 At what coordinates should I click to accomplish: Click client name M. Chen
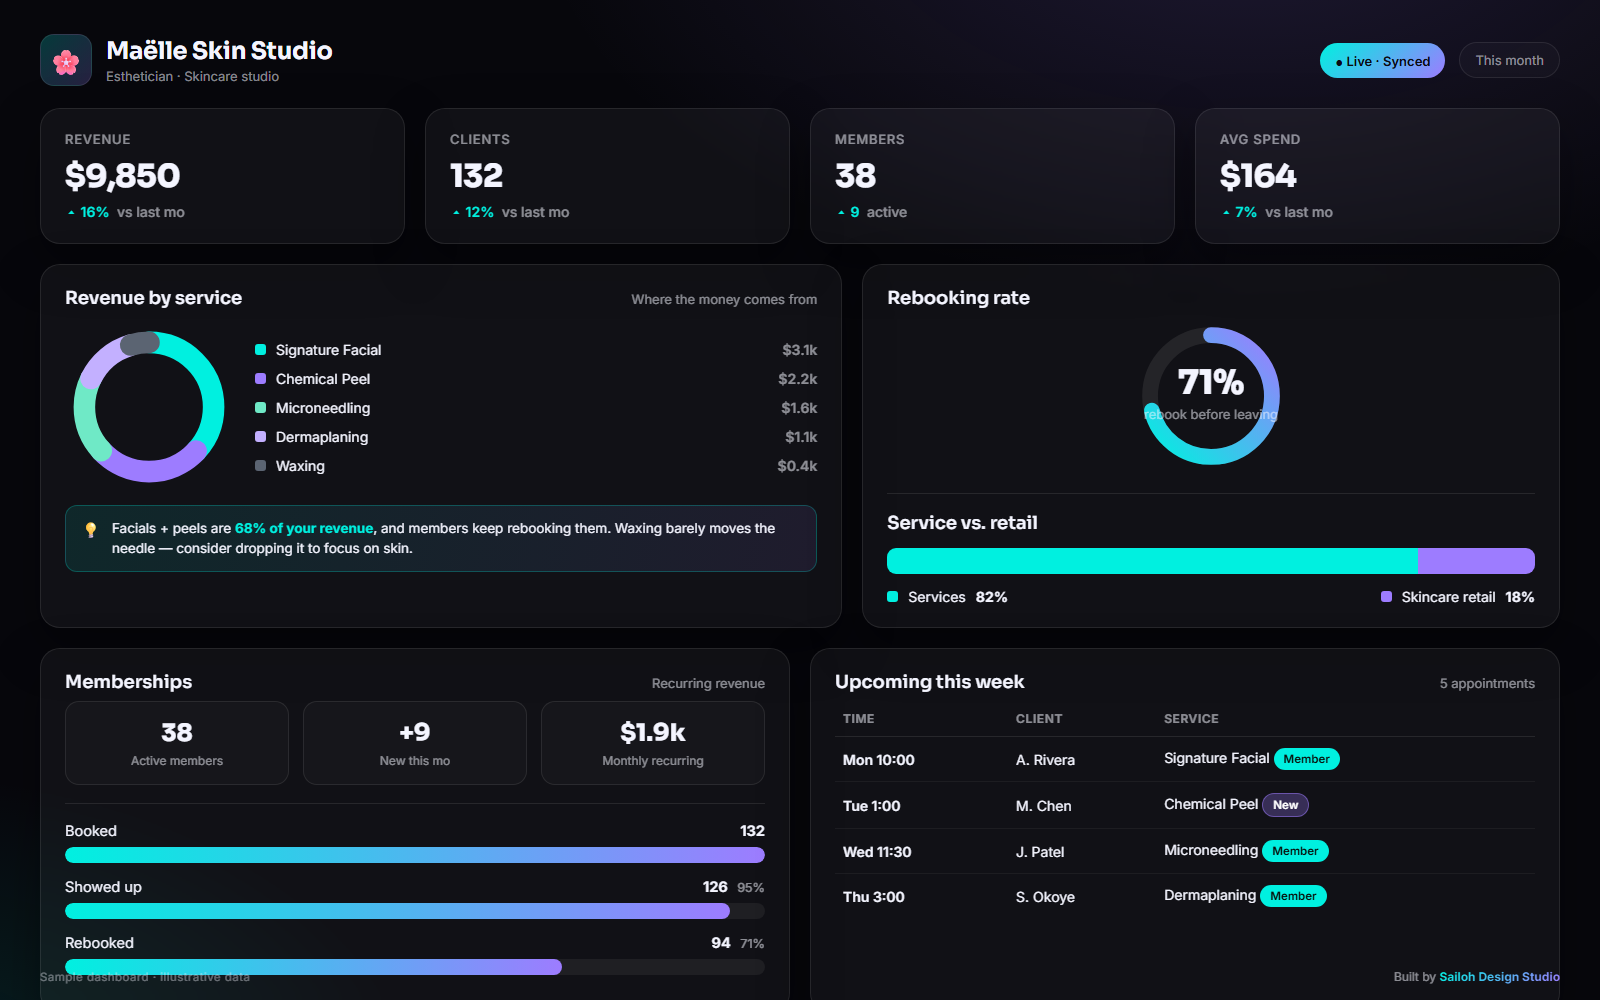1044,806
